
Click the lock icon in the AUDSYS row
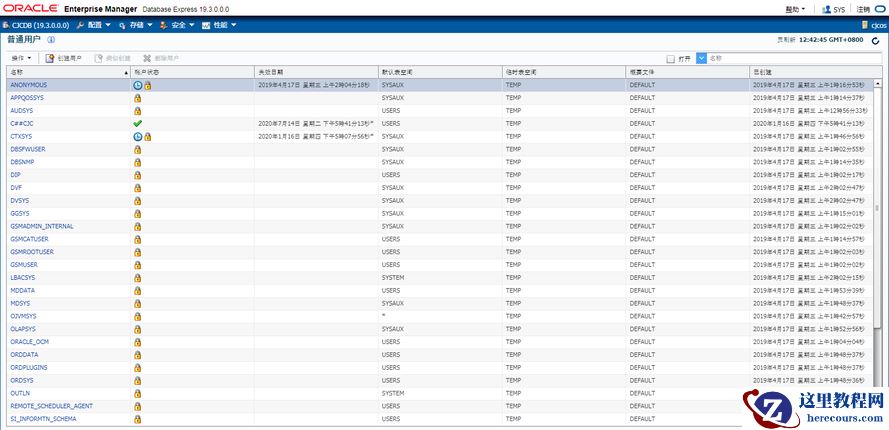(137, 111)
